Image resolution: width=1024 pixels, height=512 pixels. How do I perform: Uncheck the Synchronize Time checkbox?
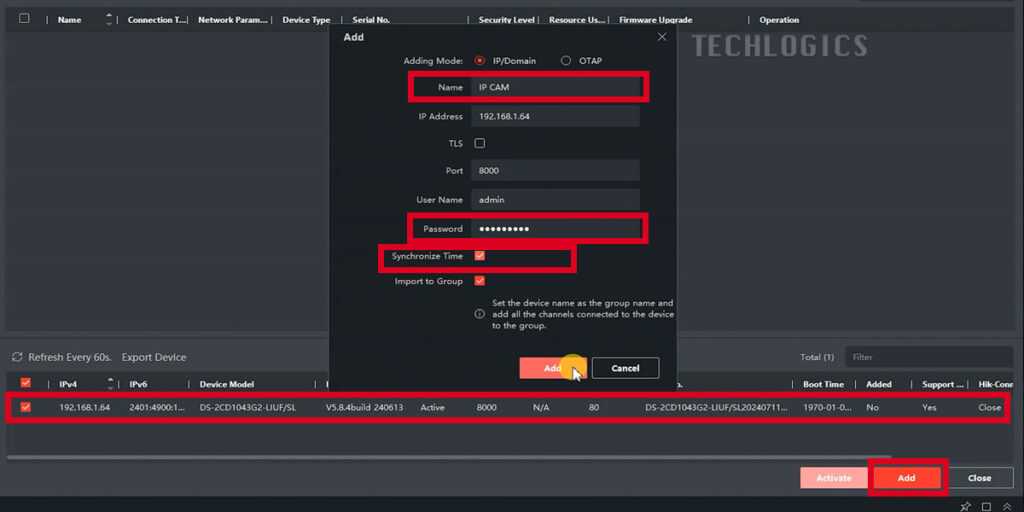tap(480, 256)
